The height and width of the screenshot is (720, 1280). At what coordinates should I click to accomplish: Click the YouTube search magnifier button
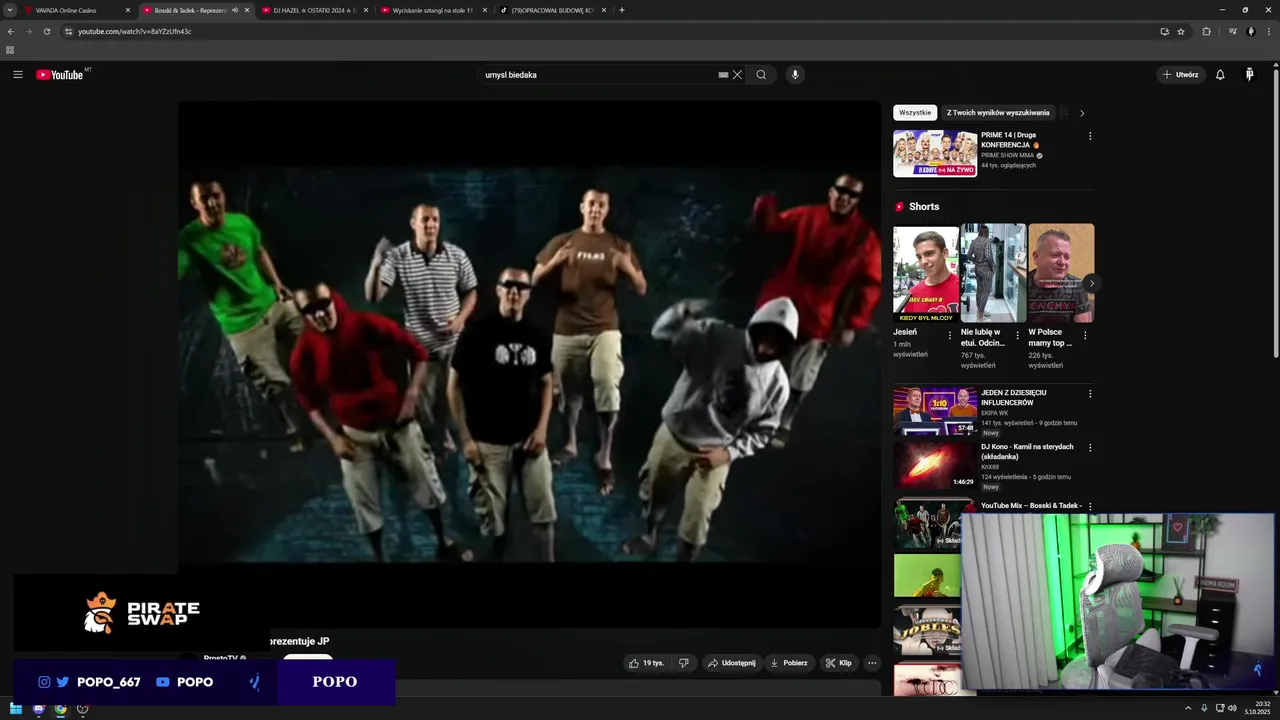761,75
